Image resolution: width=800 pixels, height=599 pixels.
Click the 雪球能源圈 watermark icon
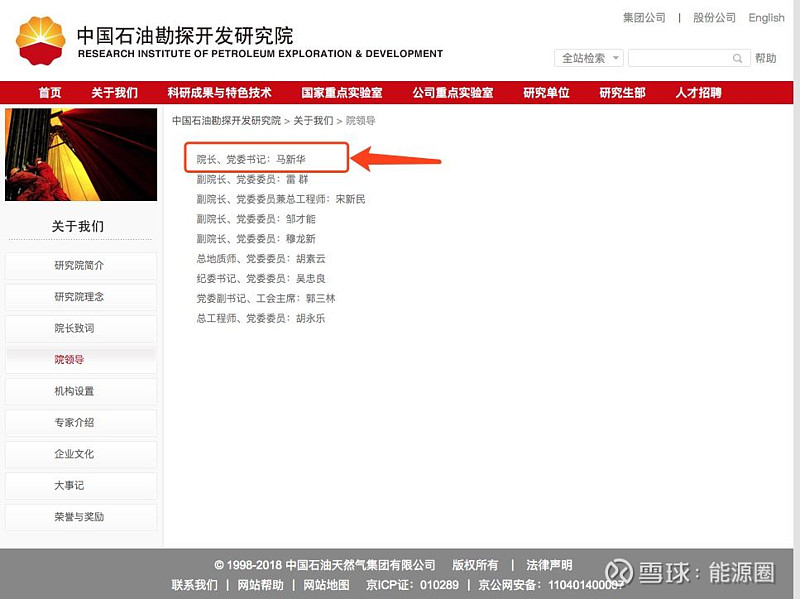(x=620, y=570)
